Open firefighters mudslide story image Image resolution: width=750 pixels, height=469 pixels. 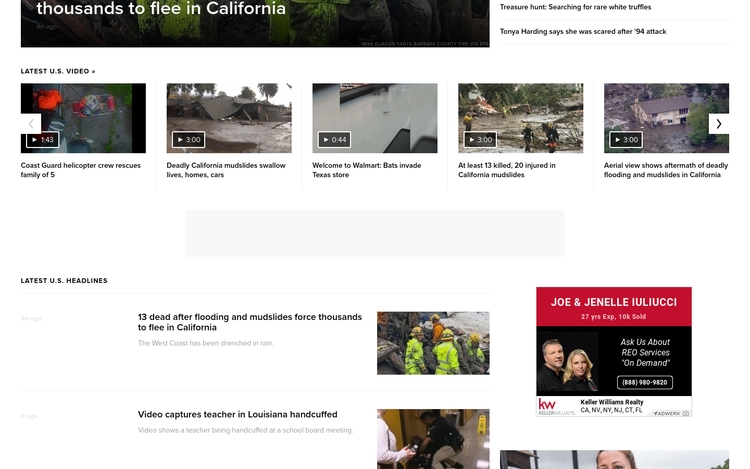click(x=433, y=343)
